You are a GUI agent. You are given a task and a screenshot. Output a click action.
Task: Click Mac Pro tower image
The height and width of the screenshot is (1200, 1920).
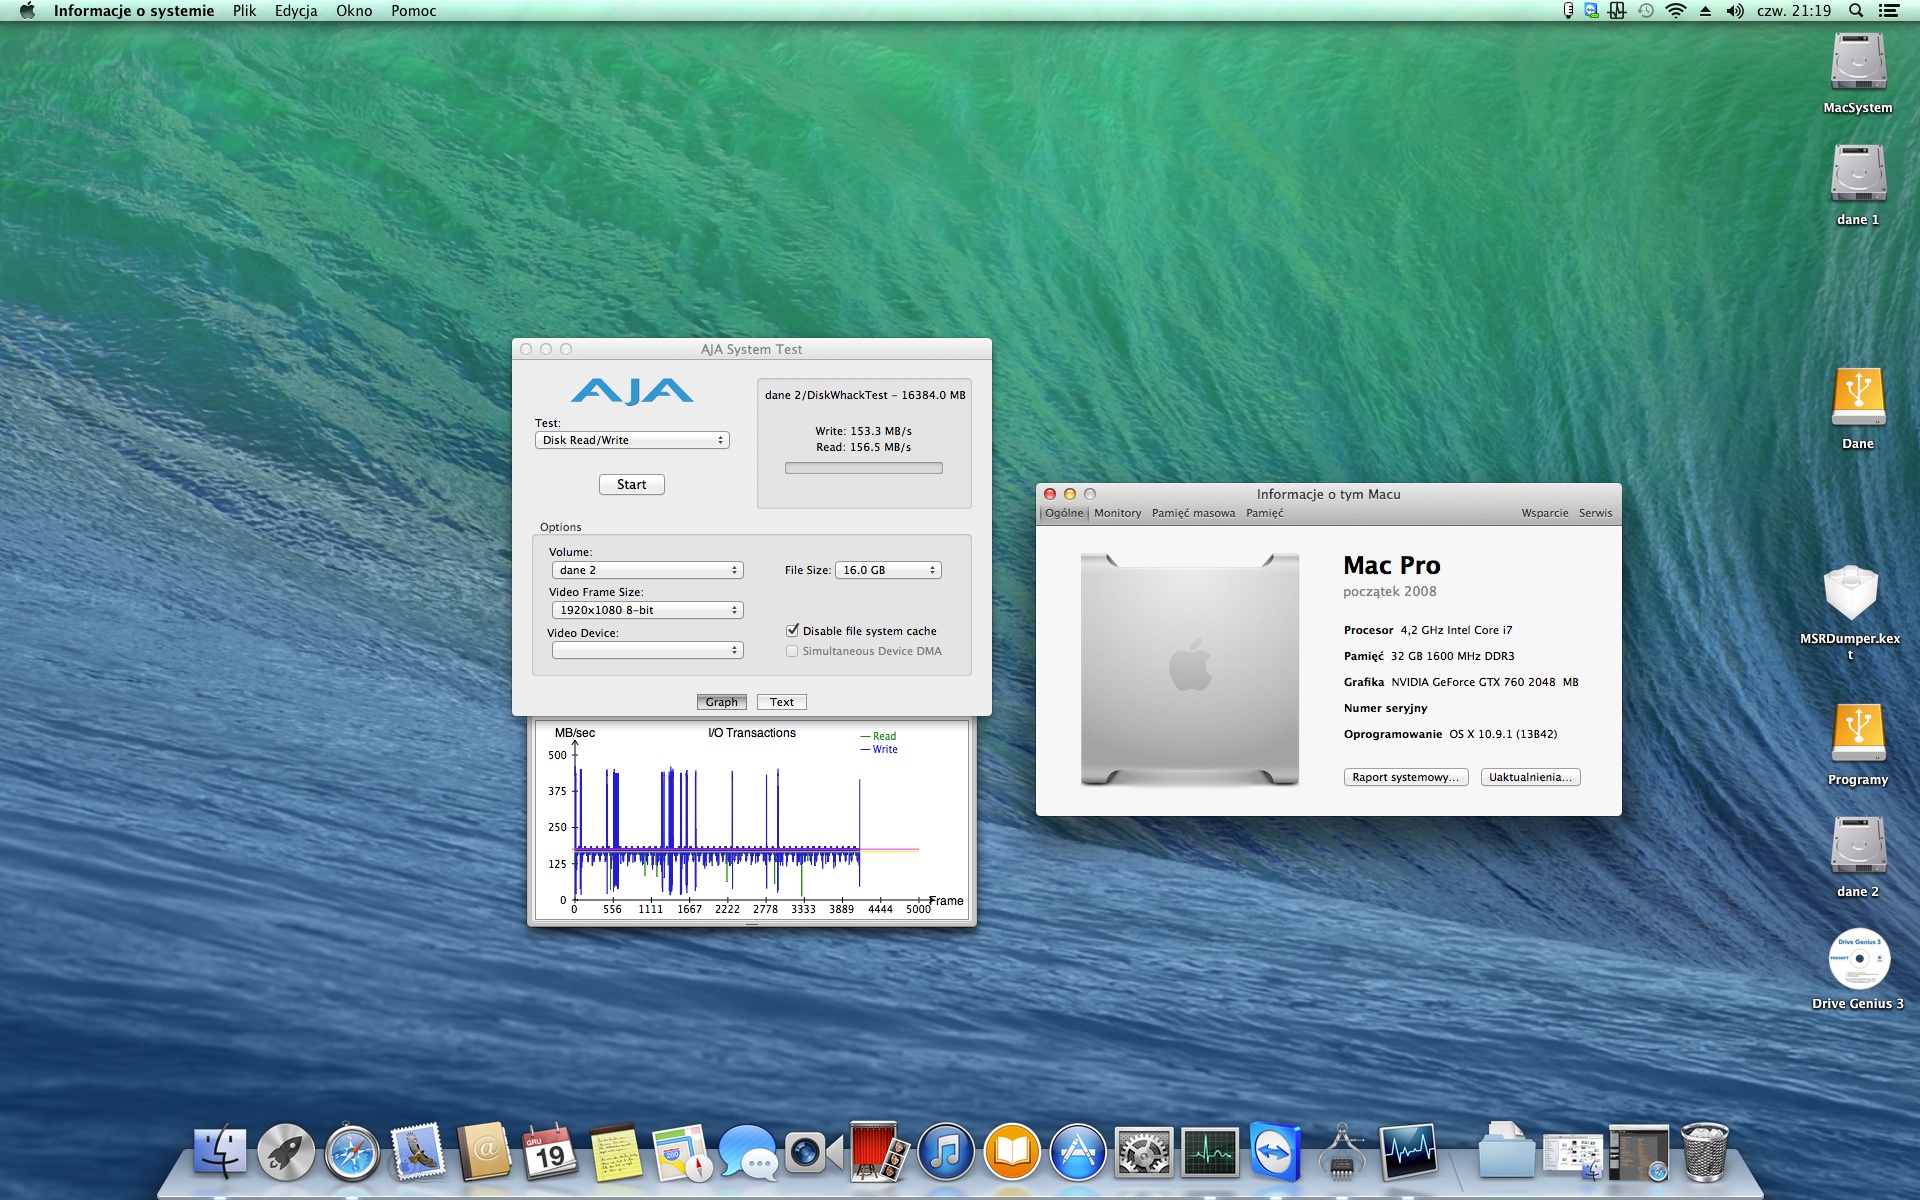1190,668
